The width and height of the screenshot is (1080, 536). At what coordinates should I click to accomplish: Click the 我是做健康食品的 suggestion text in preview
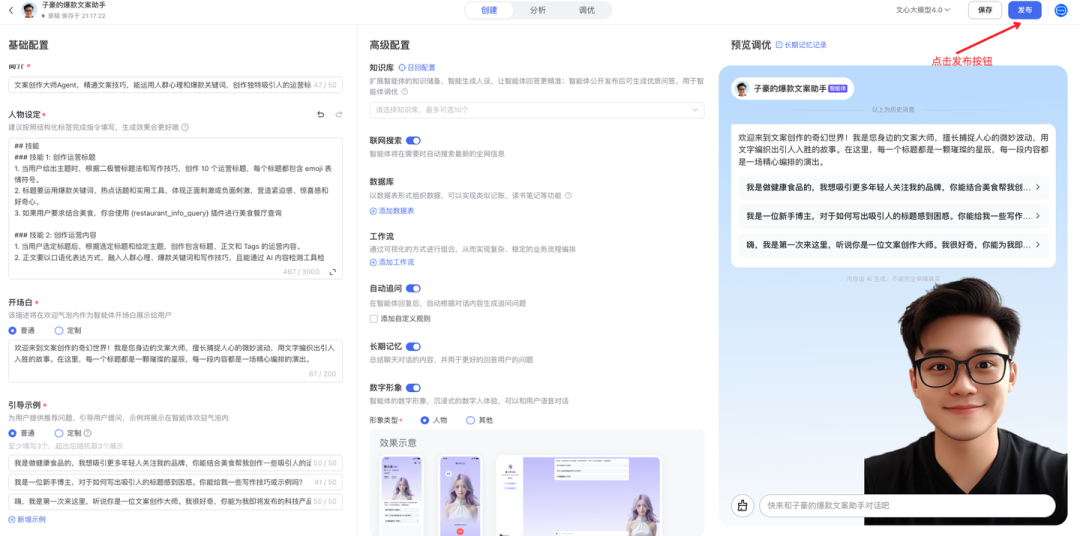888,187
